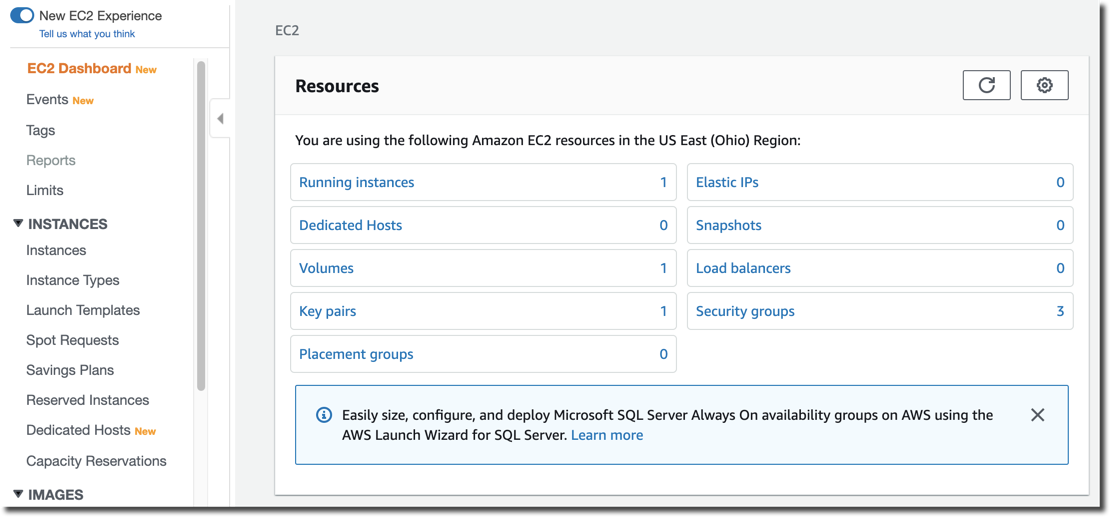Click Tell us what you think
Screen dimensions: 1110x517
click(x=87, y=34)
